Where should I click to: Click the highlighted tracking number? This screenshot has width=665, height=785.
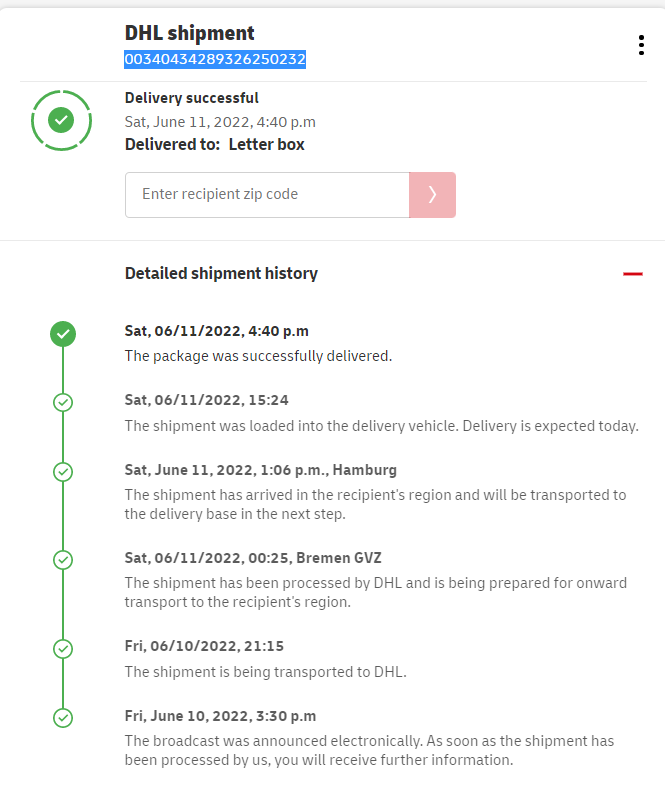215,60
